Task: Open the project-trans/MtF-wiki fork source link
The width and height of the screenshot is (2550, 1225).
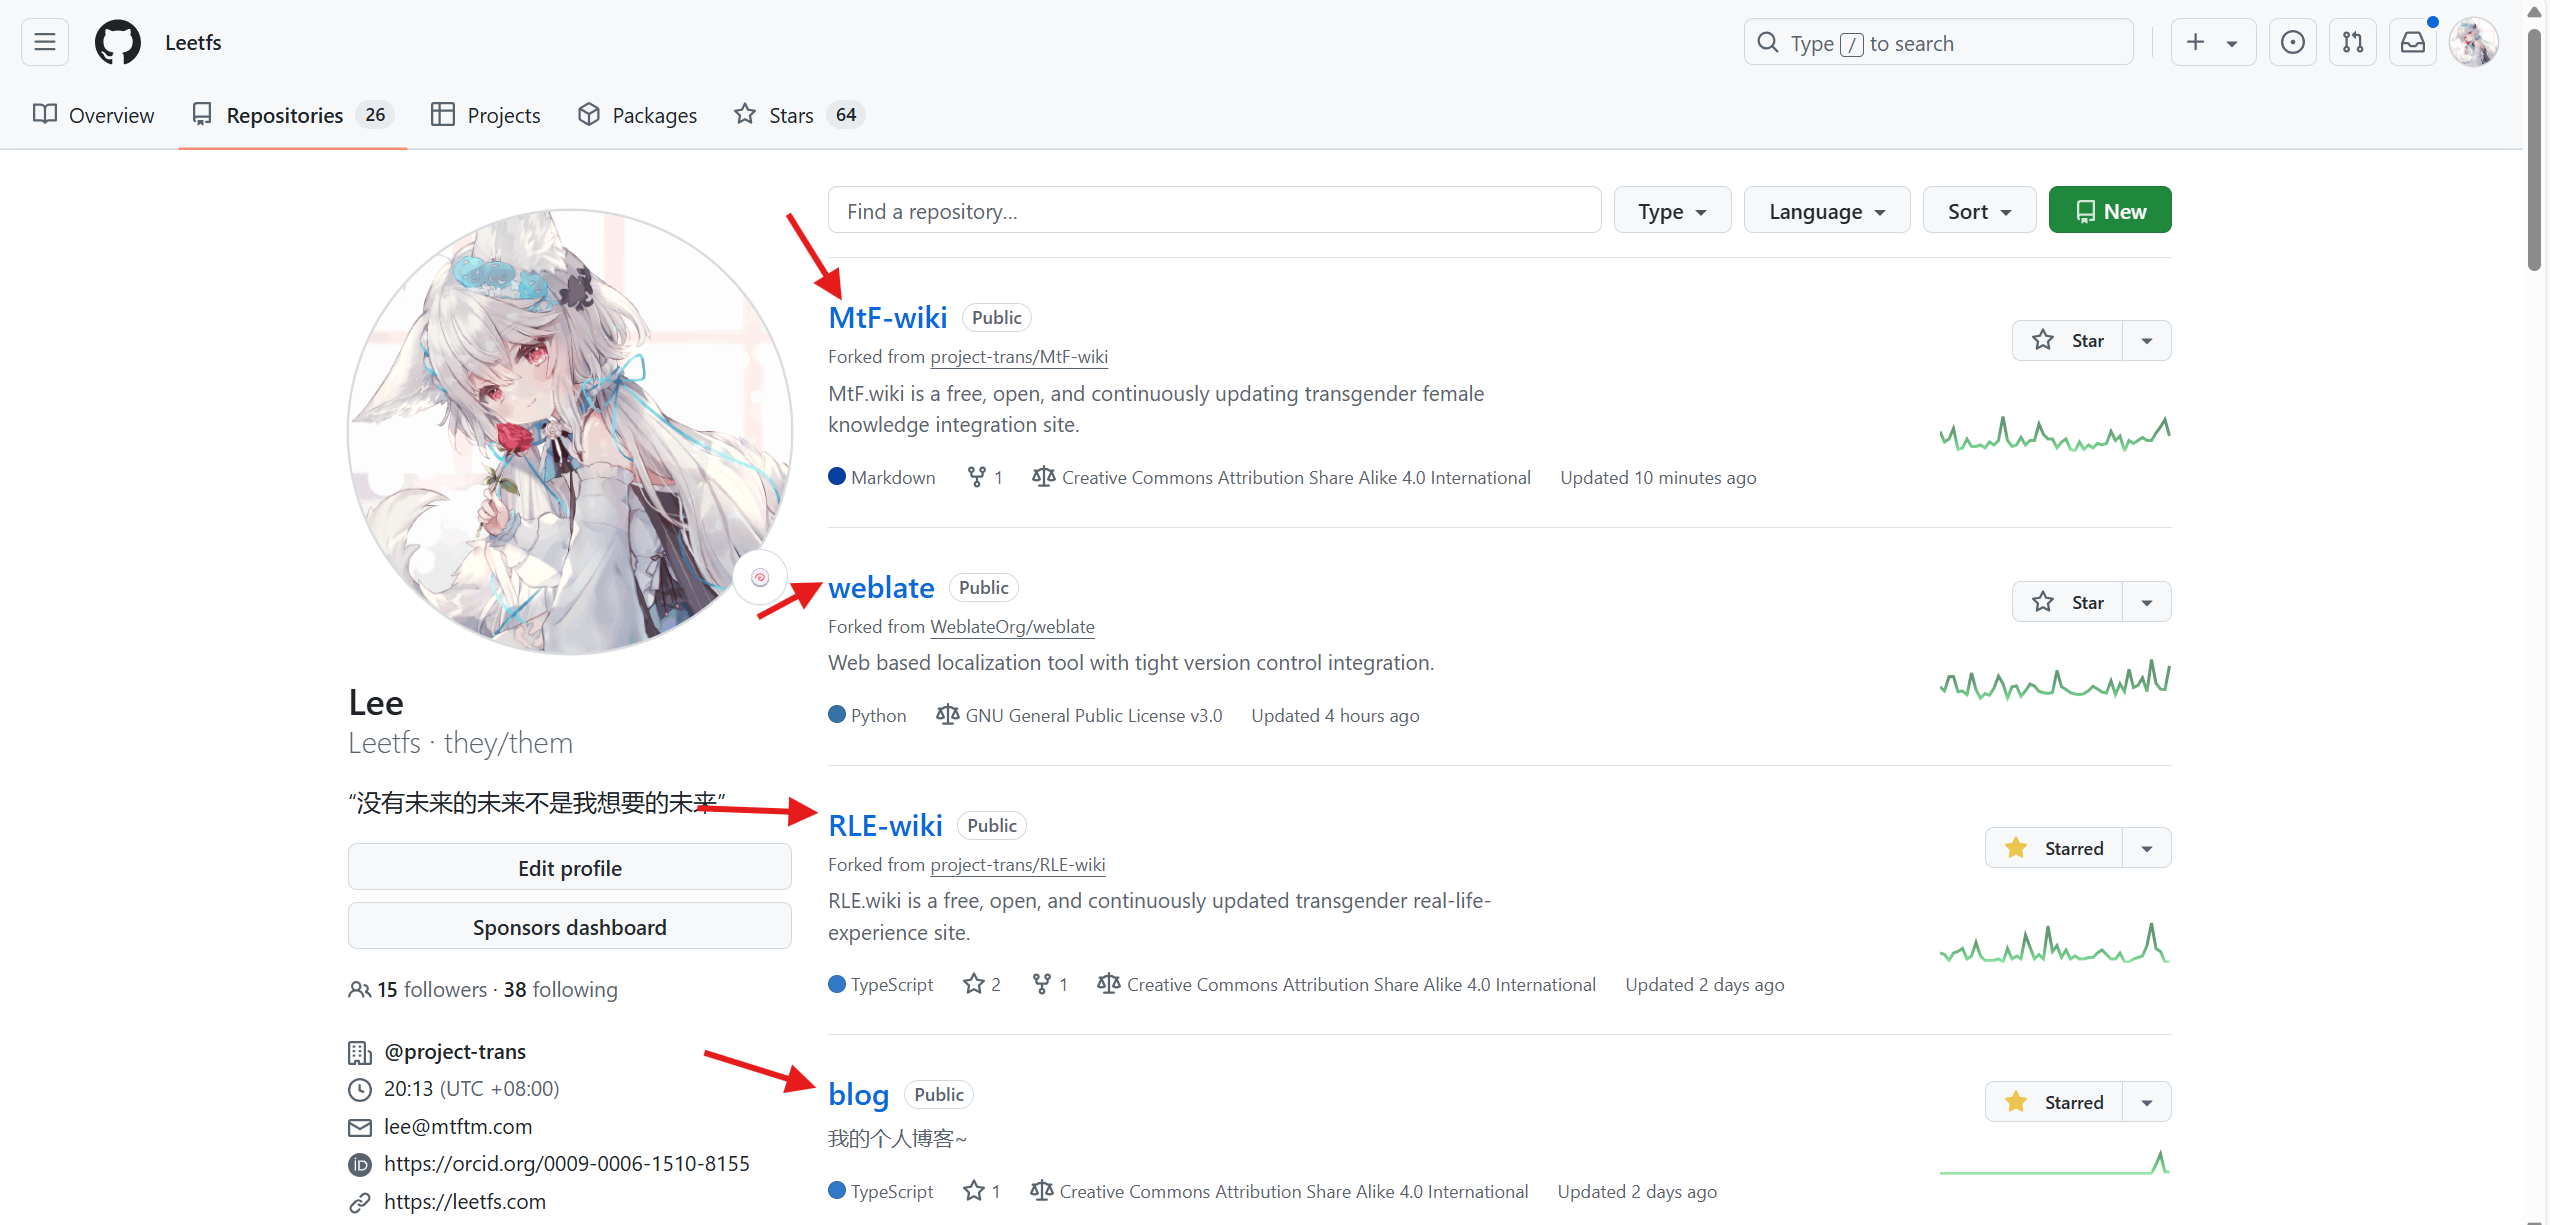Action: 1018,357
